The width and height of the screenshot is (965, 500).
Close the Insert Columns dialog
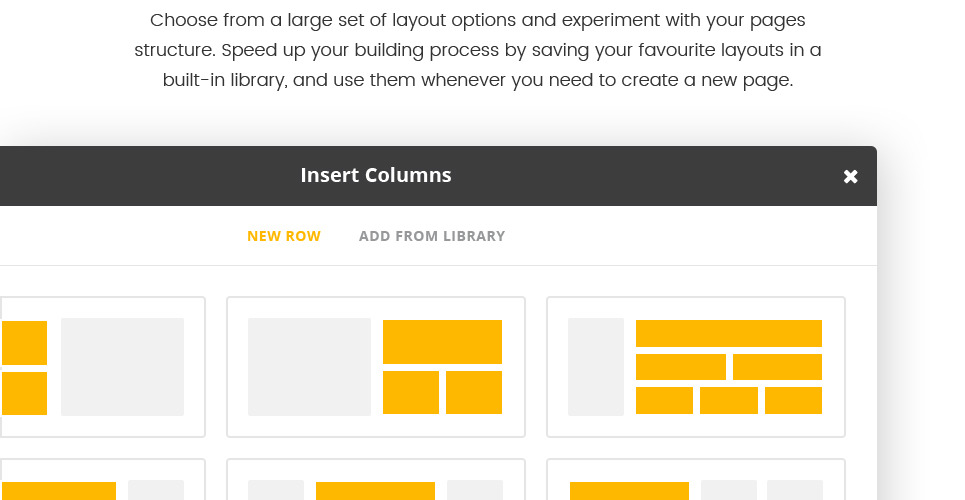[850, 176]
